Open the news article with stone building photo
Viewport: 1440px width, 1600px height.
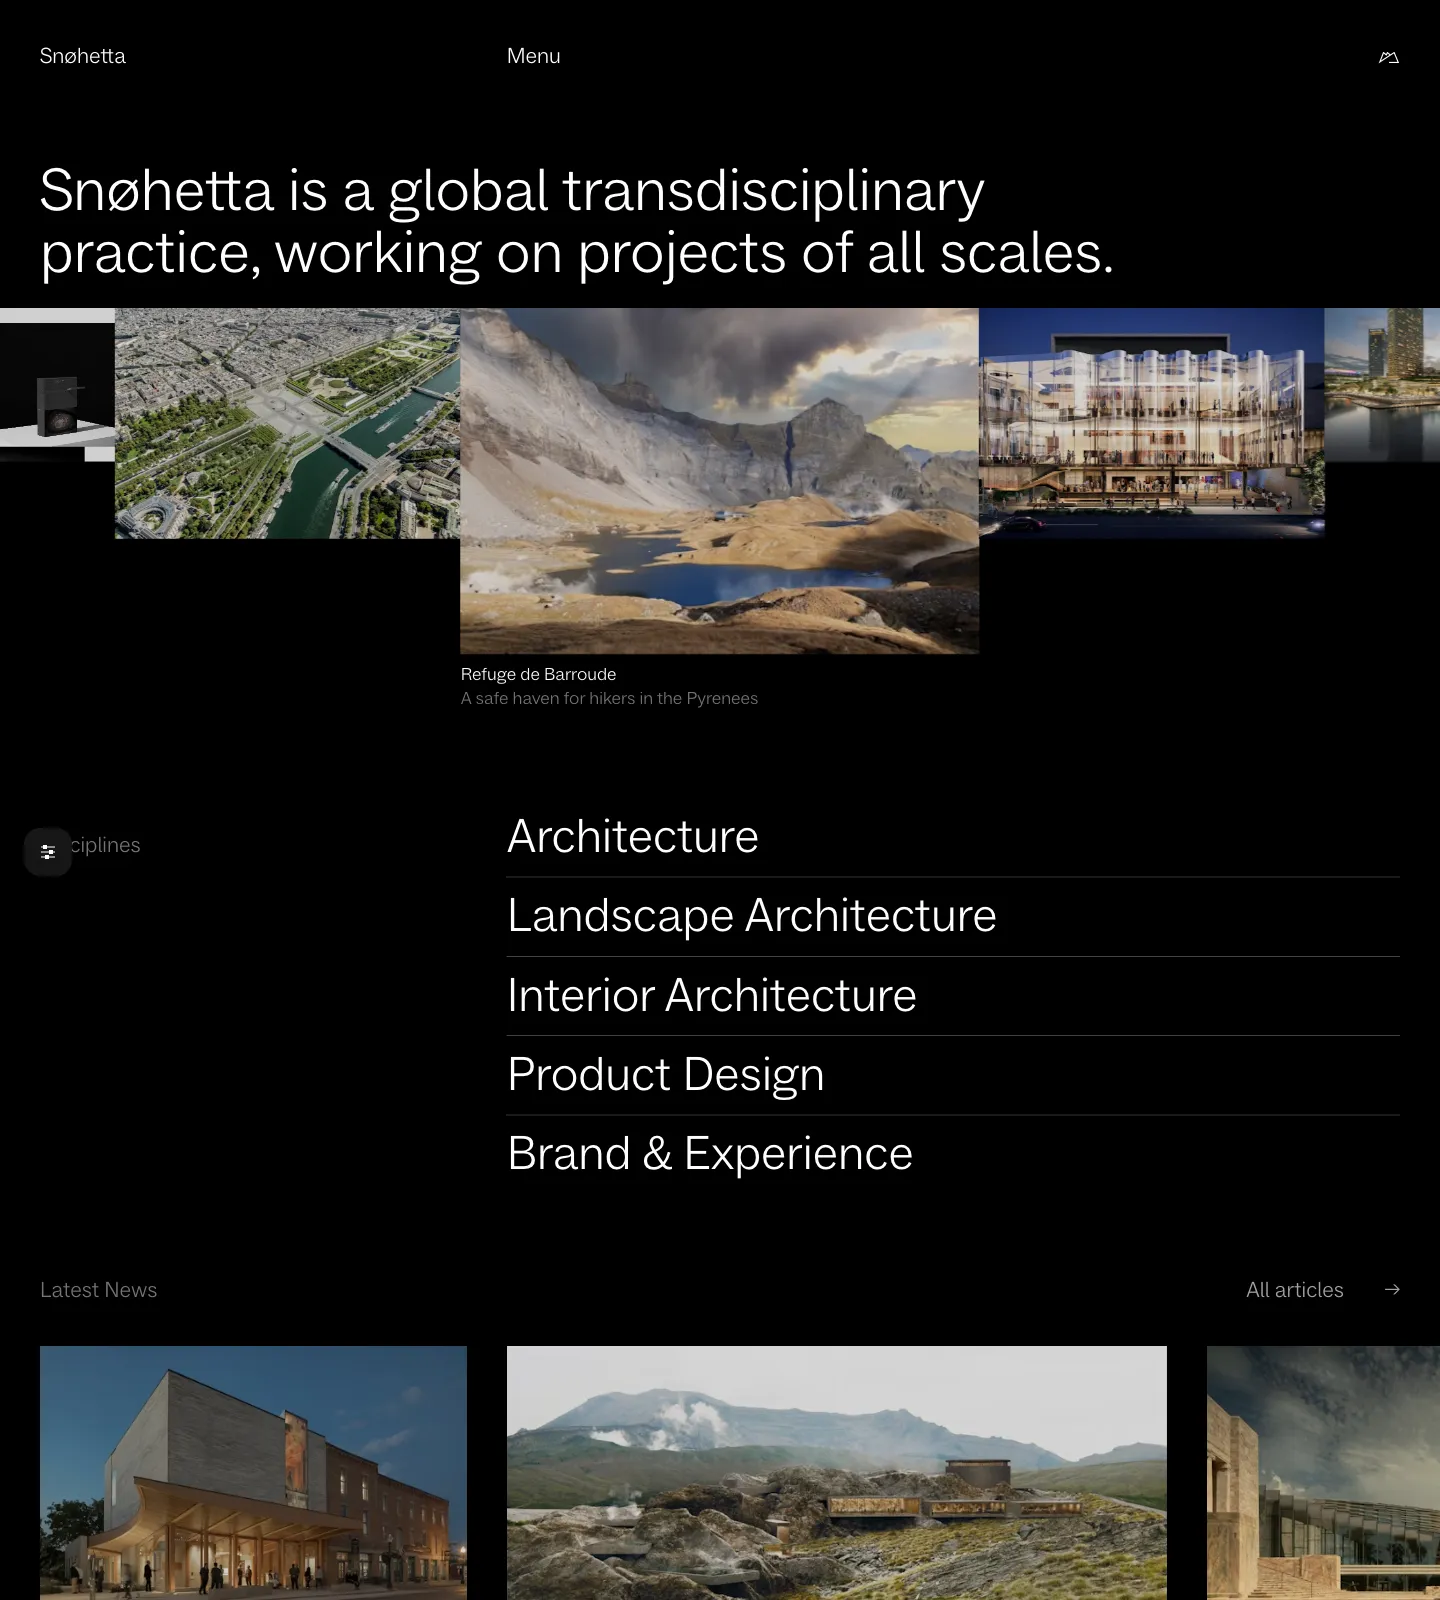1323,1473
